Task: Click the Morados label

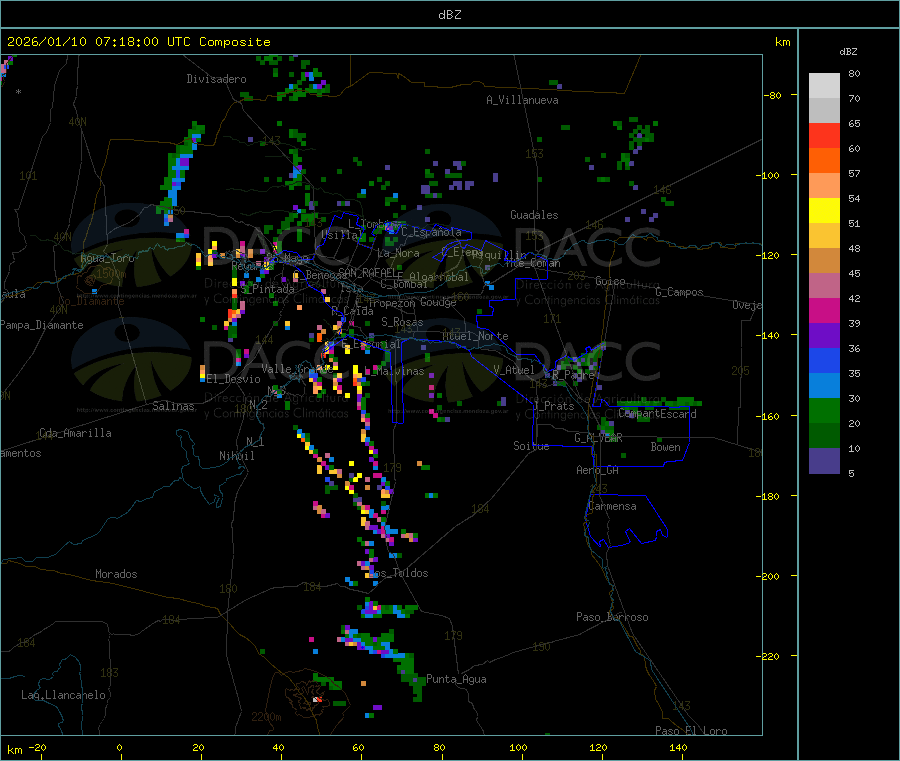Action: tap(116, 574)
